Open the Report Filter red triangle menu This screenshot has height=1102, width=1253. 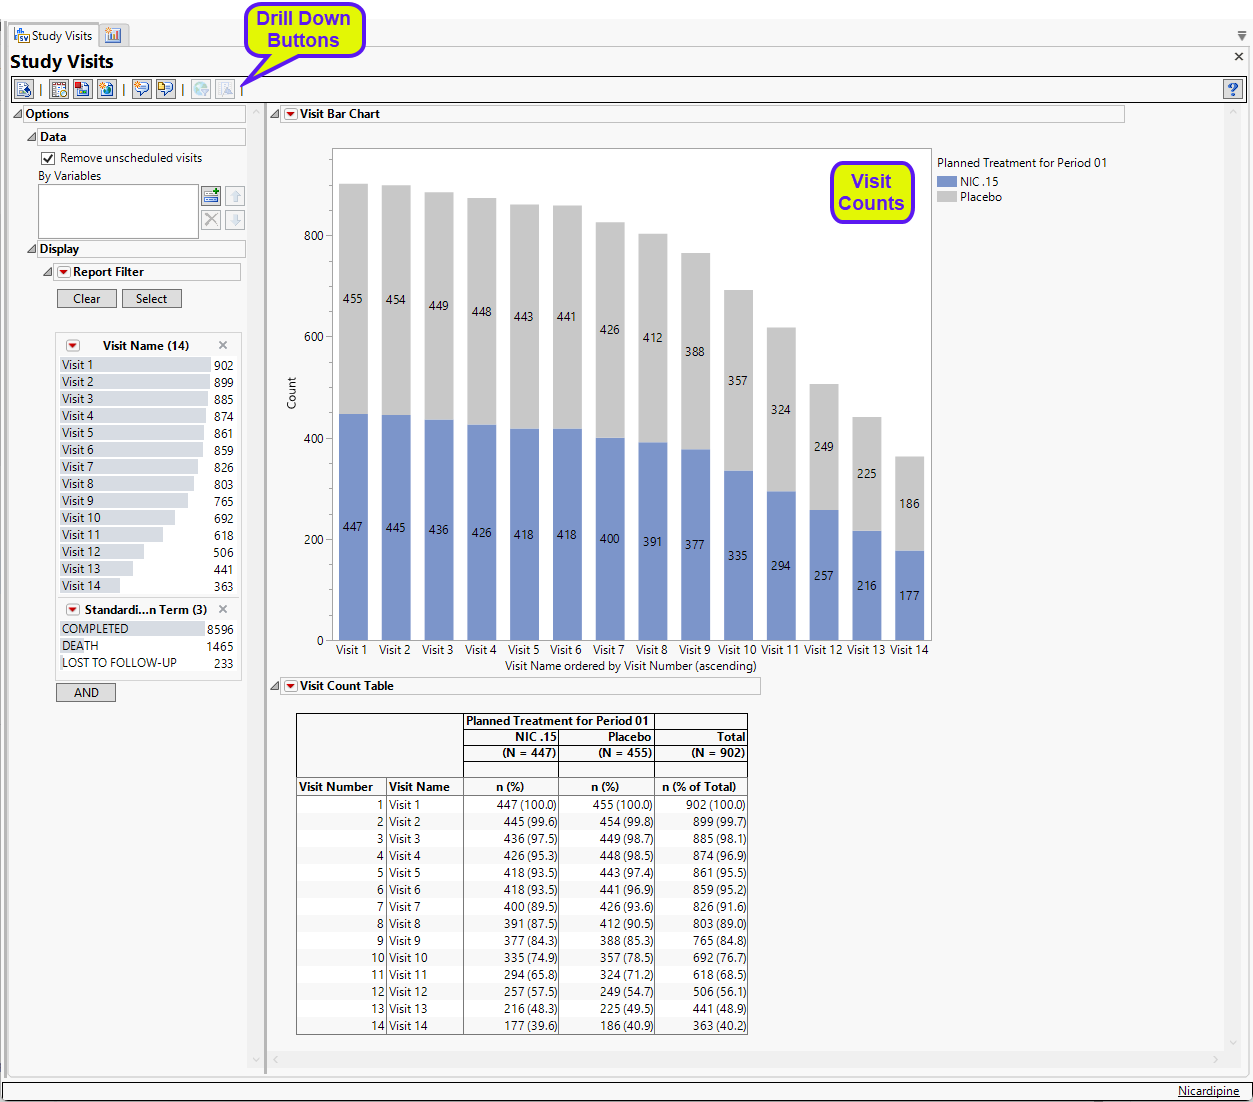point(63,272)
